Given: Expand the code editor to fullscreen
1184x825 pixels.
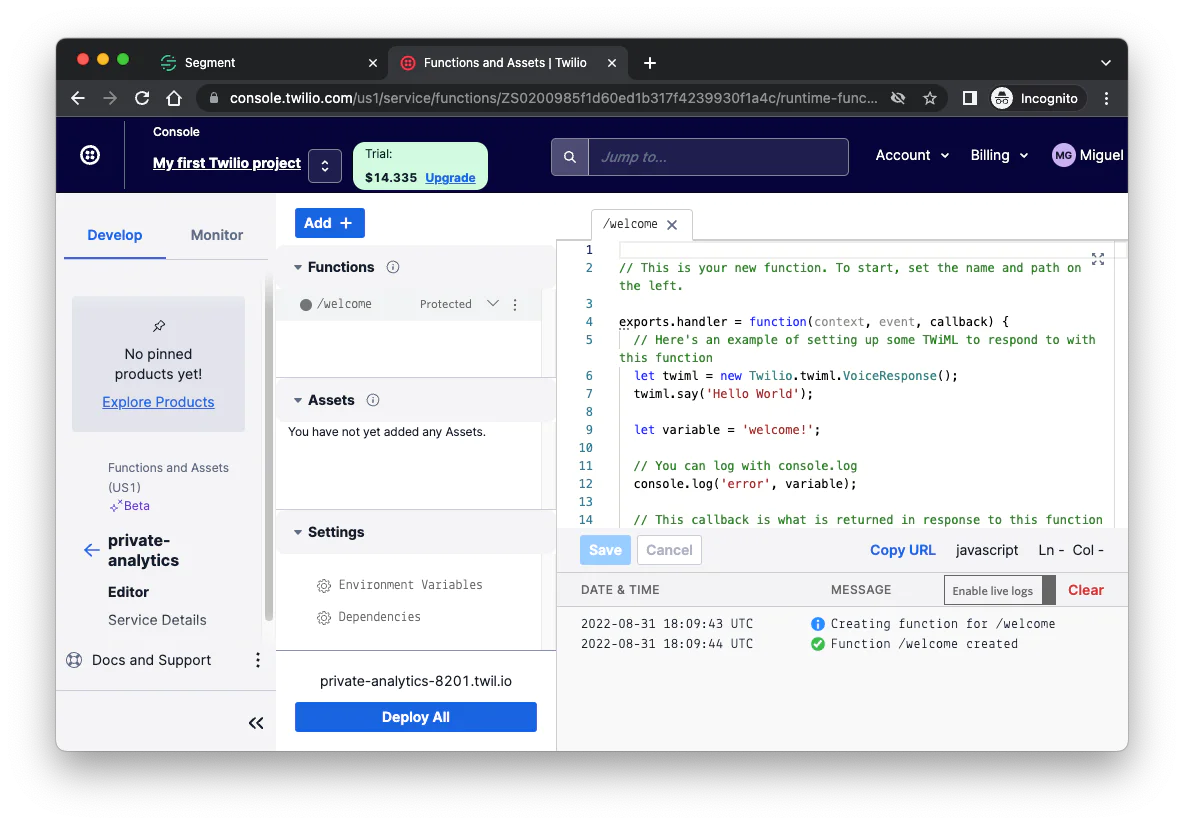Looking at the screenshot, I should point(1097,258).
